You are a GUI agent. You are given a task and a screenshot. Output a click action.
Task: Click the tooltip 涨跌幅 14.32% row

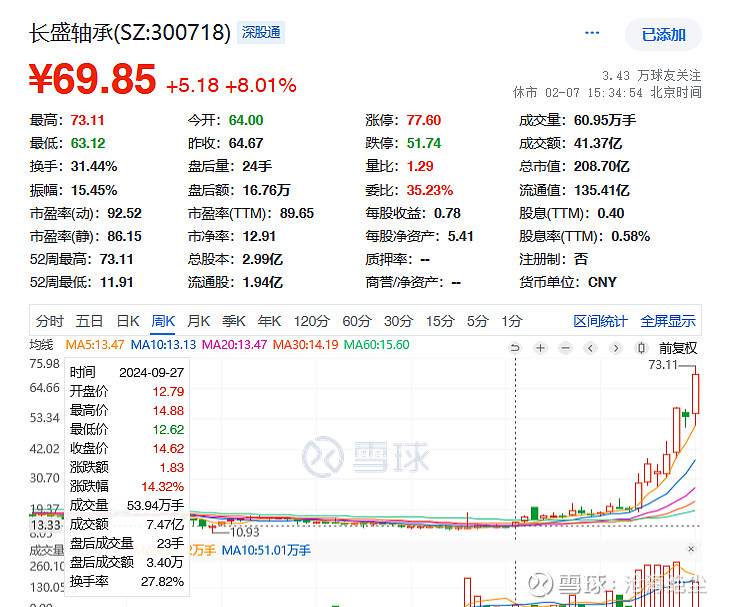pyautogui.click(x=127, y=487)
